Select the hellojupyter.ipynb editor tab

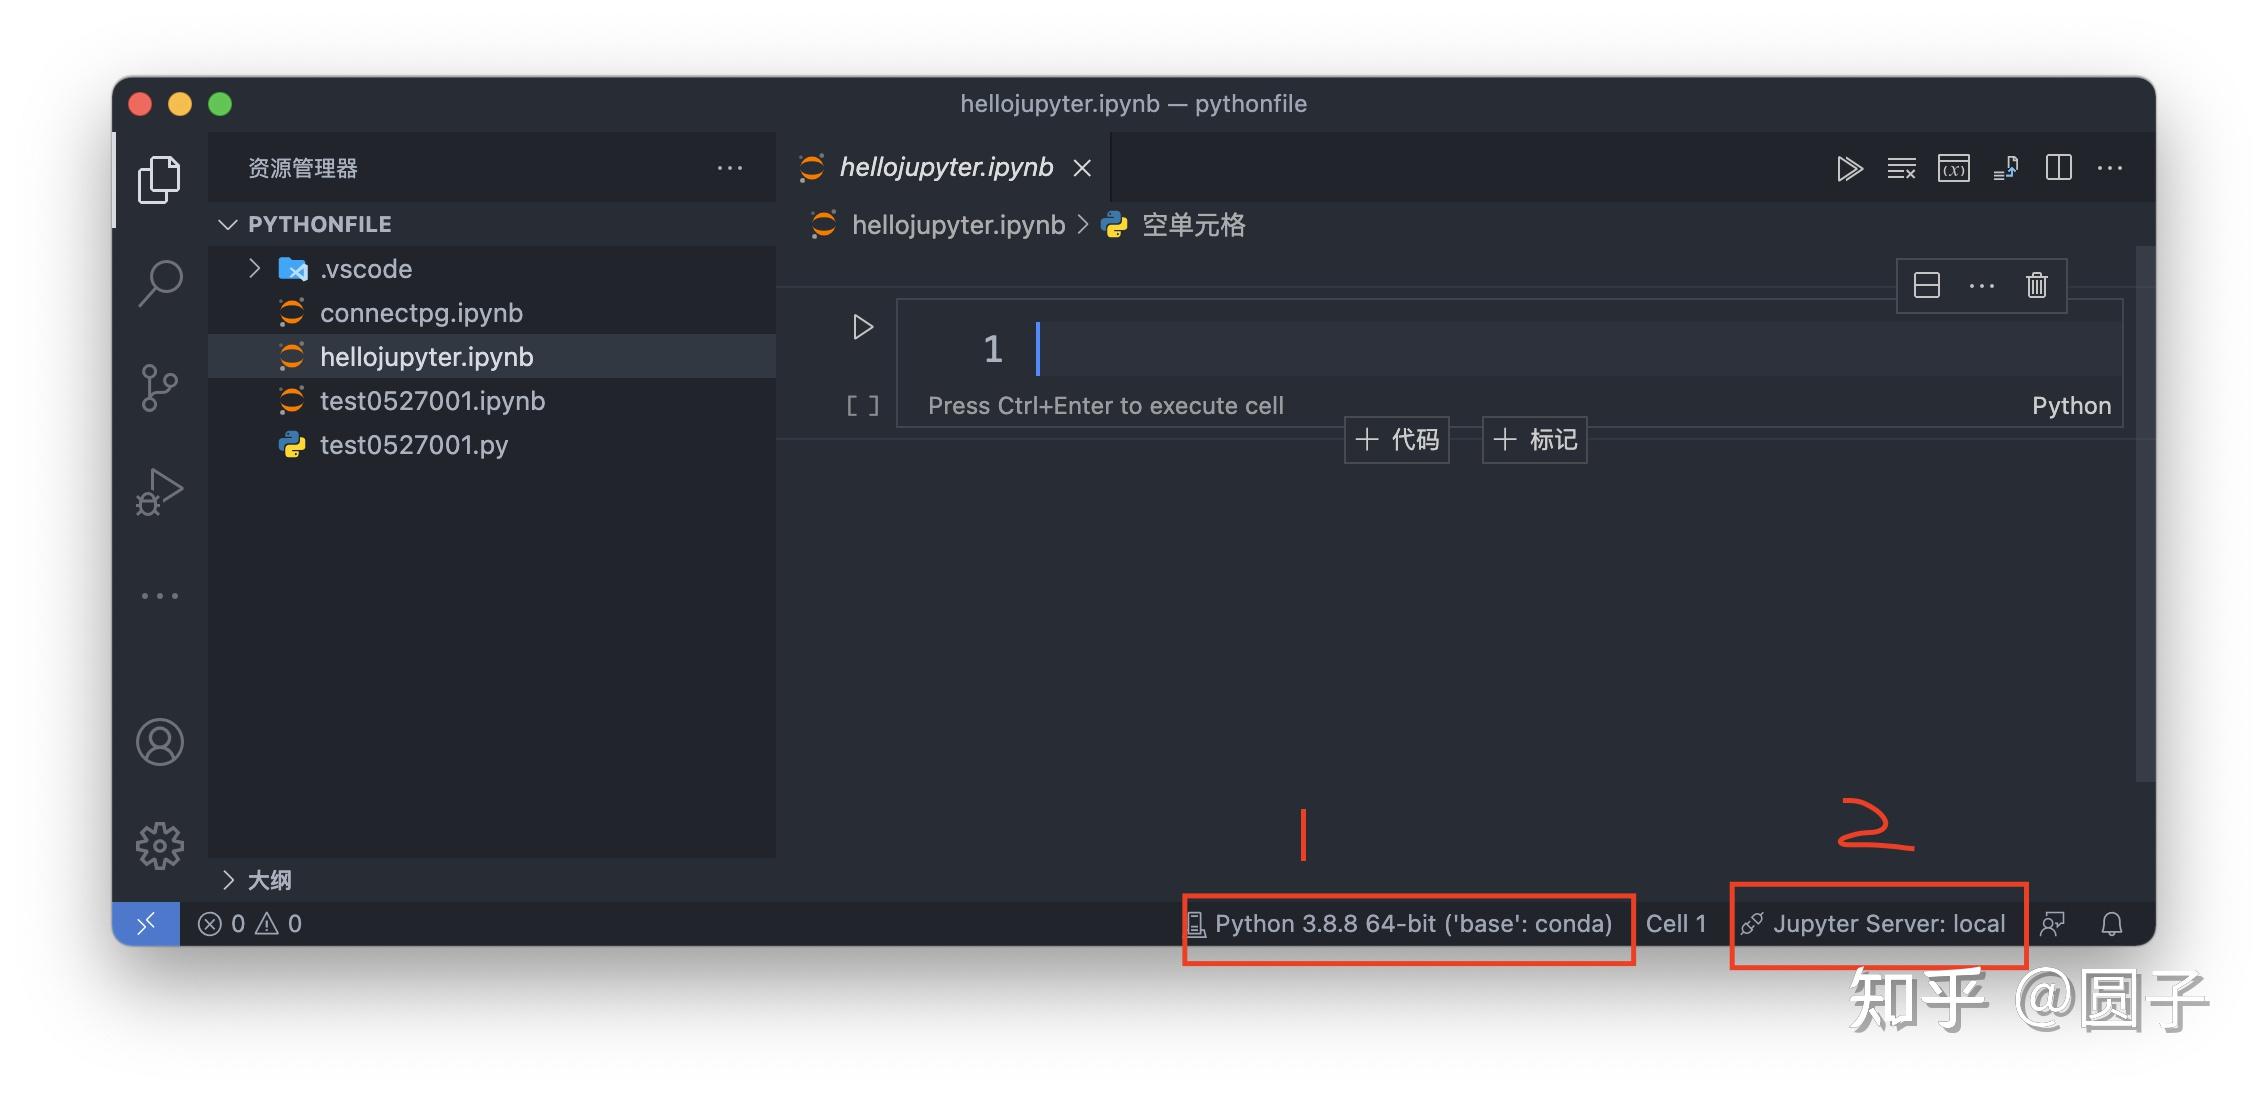point(944,167)
